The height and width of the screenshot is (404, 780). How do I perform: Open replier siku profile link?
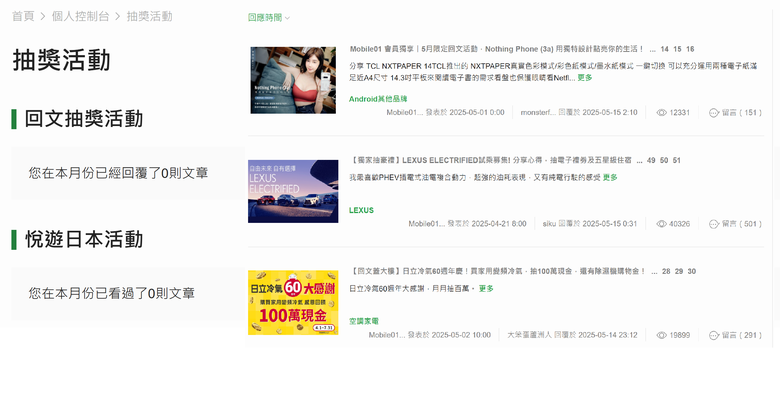coord(549,224)
